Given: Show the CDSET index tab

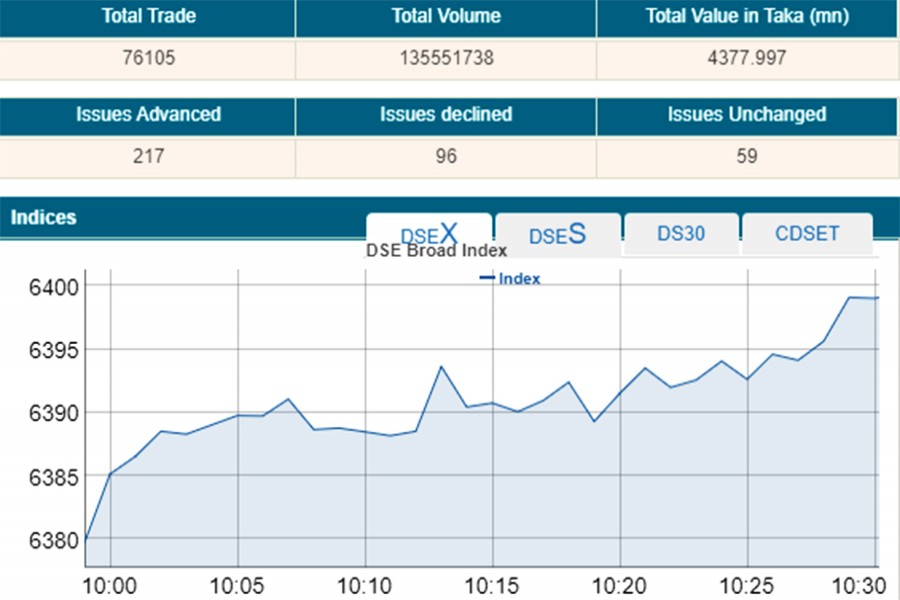Looking at the screenshot, I should coord(807,233).
